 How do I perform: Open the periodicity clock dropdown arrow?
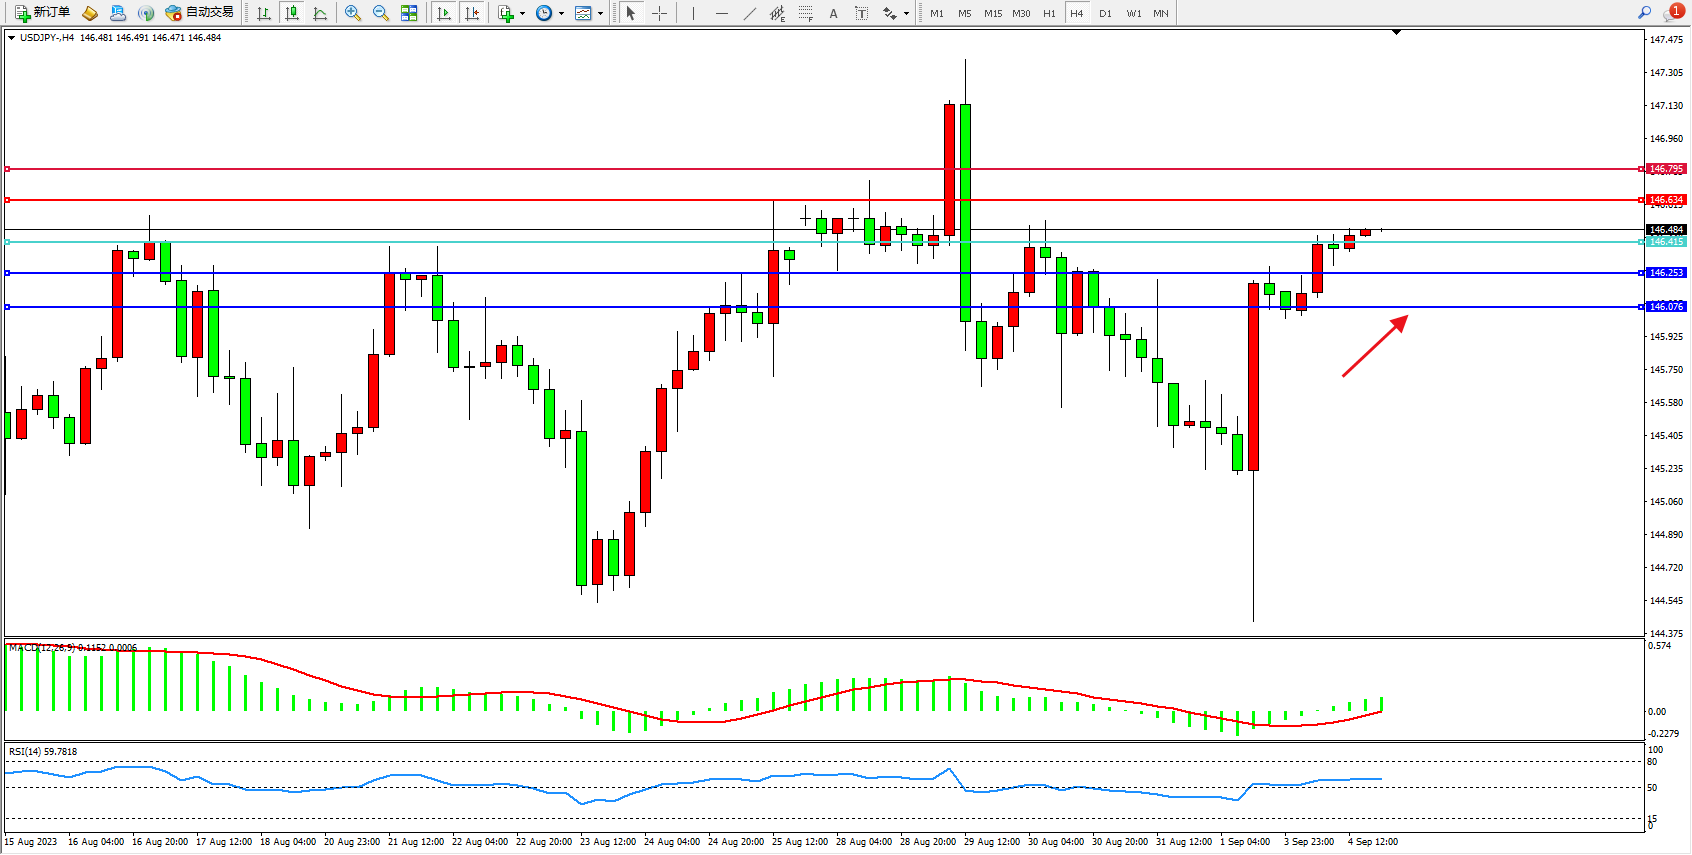[x=561, y=14]
